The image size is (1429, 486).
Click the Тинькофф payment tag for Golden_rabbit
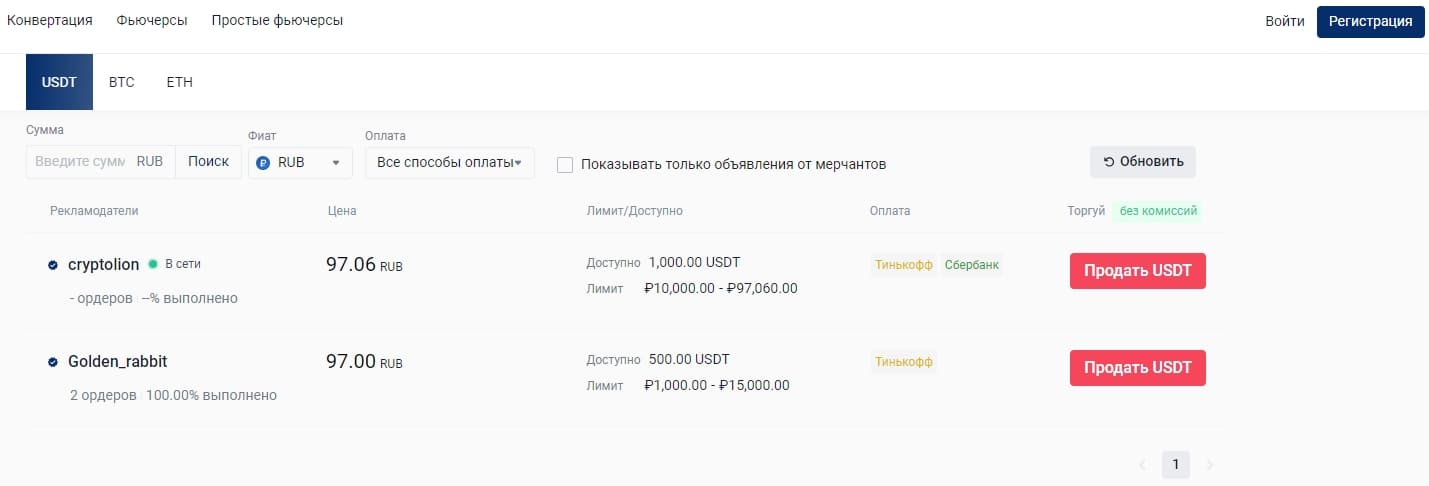pyautogui.click(x=904, y=362)
